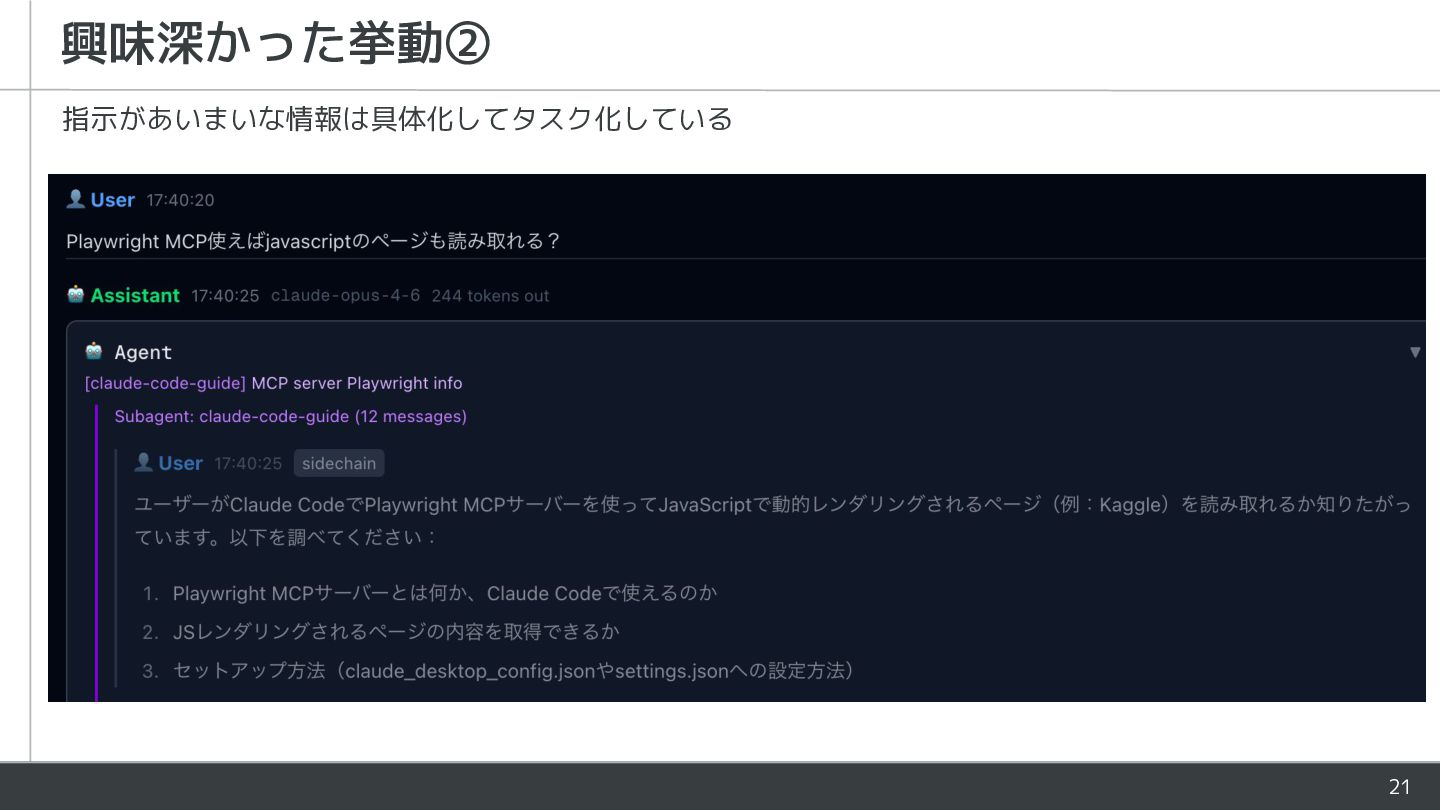The image size is (1440, 810).
Task: Click the sidechain User label
Action: pyautogui.click(x=180, y=463)
